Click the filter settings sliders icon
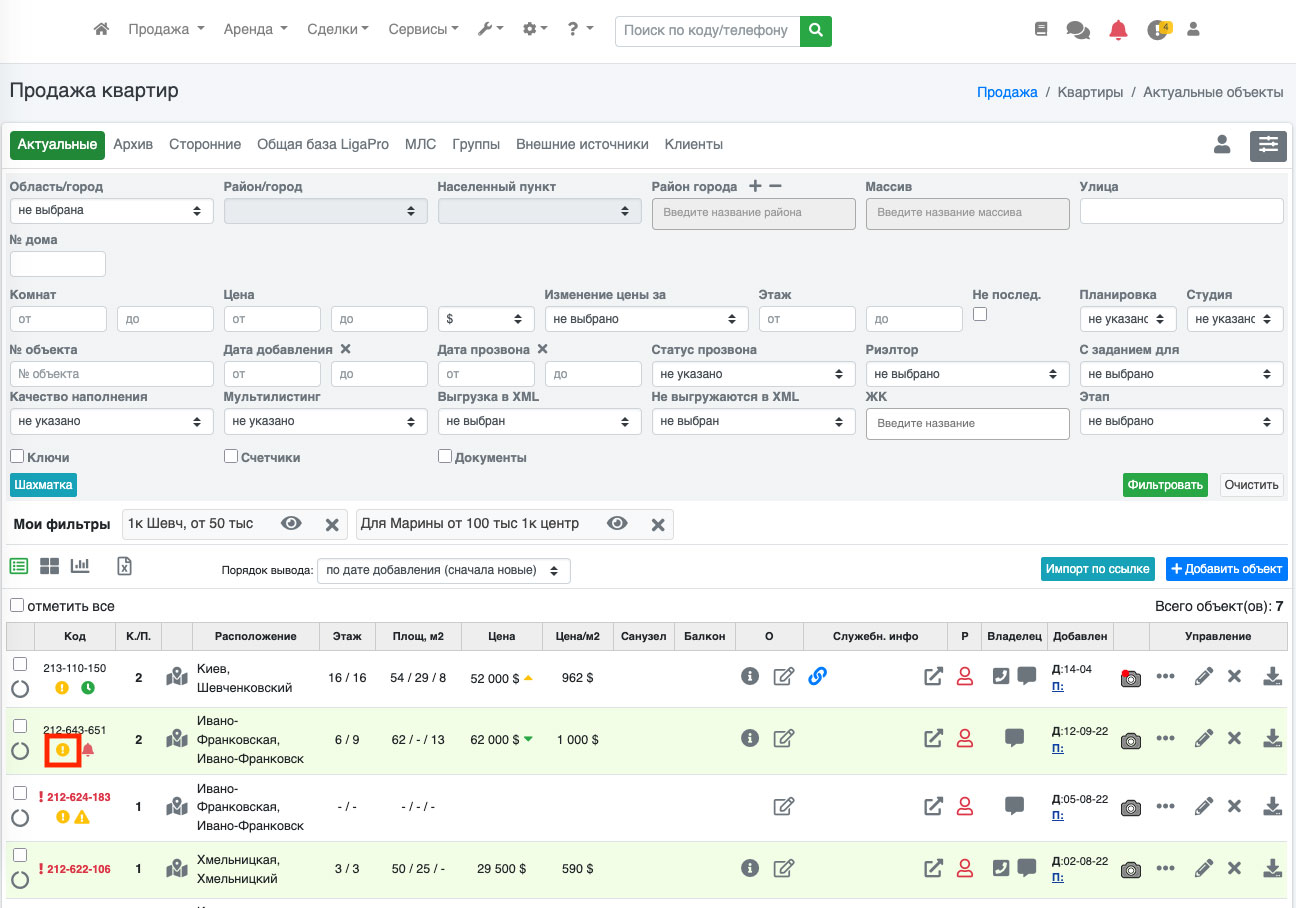The image size is (1296, 908). click(1268, 145)
